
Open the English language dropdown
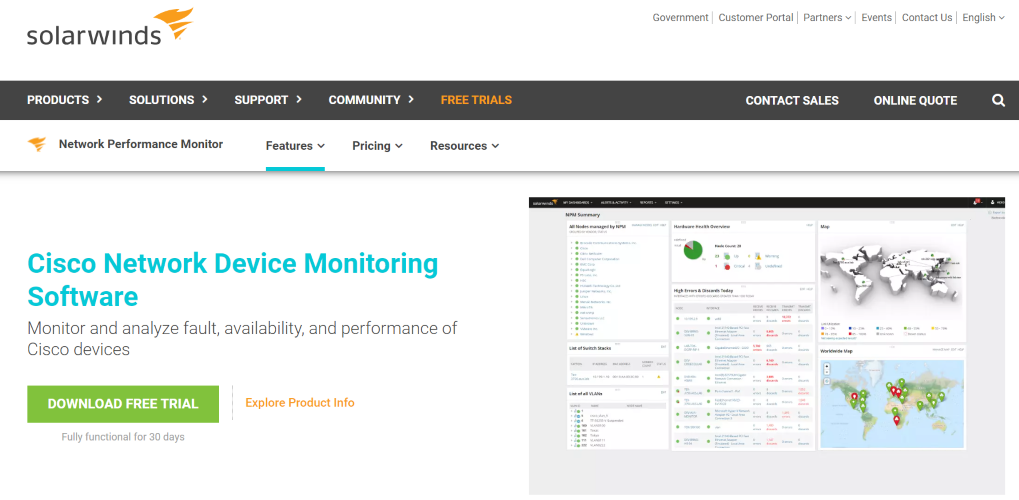point(983,18)
